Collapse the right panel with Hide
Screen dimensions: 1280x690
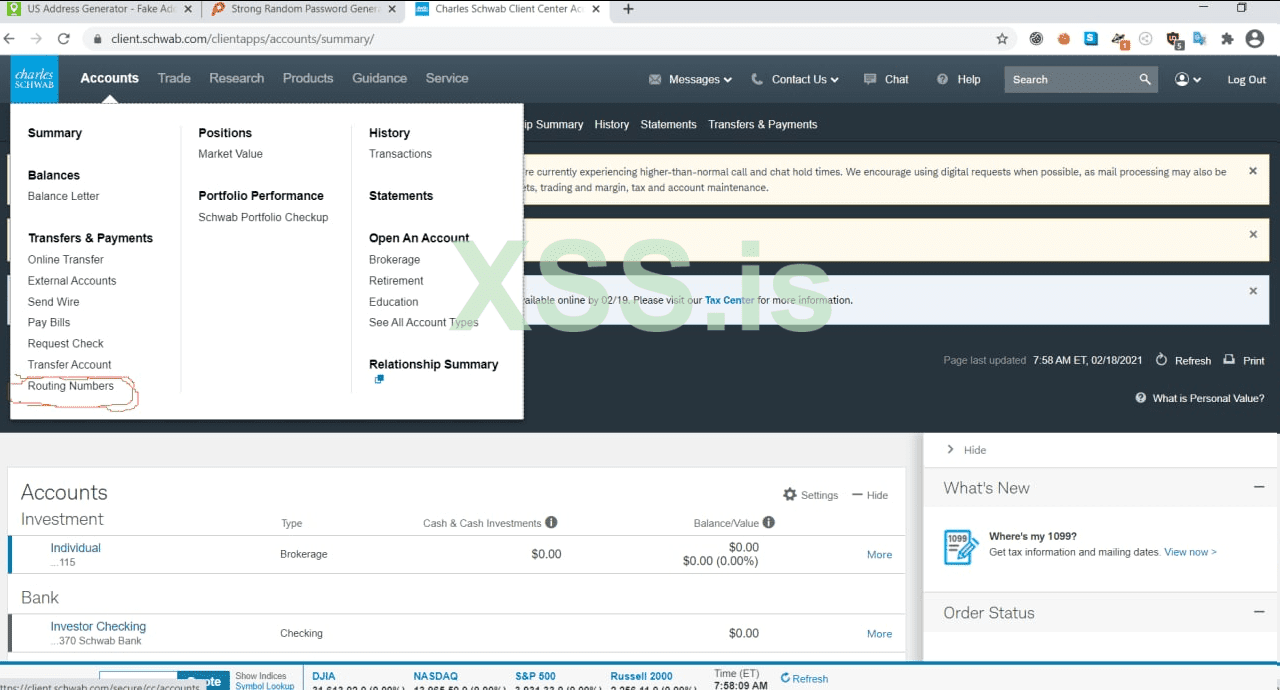[x=967, y=450]
